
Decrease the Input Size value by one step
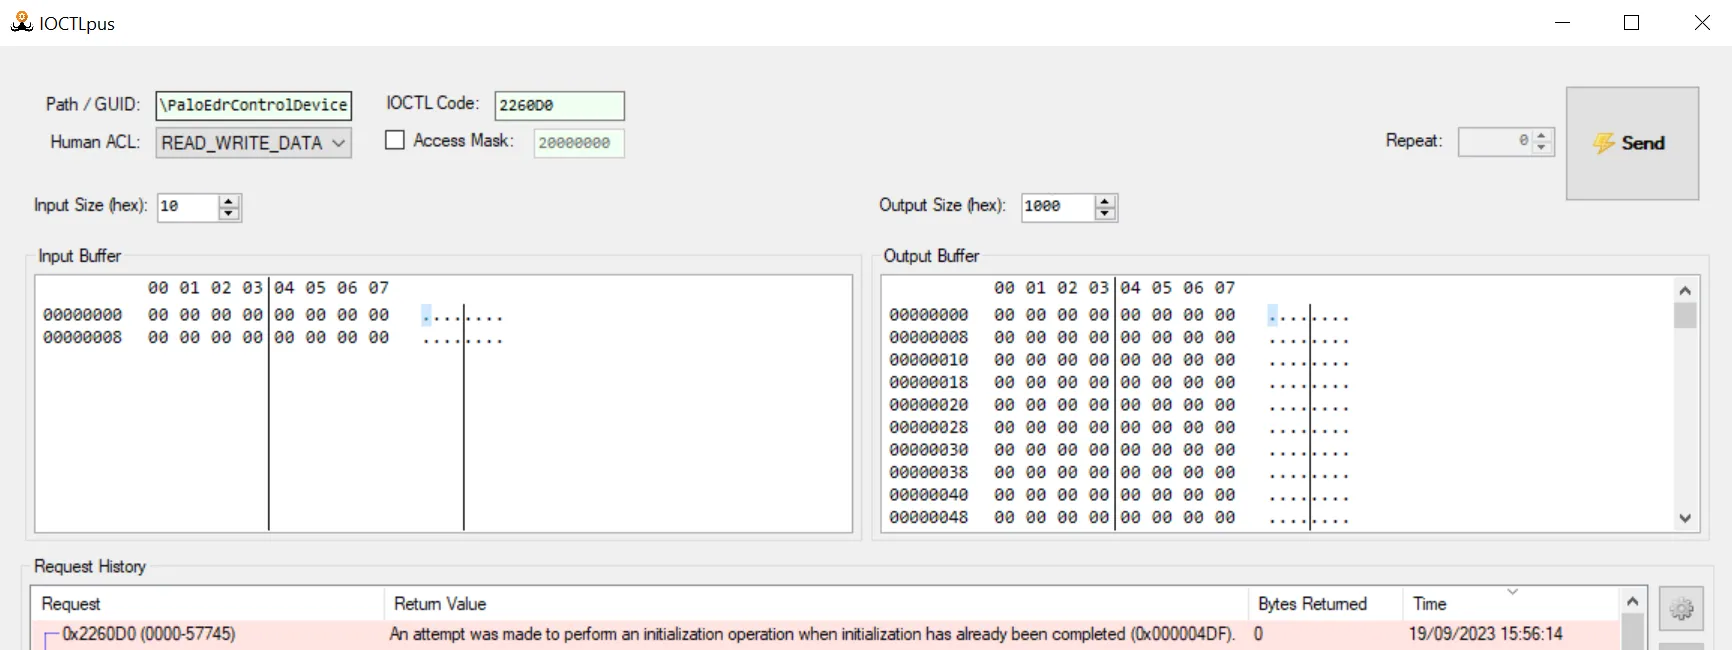[x=229, y=213]
